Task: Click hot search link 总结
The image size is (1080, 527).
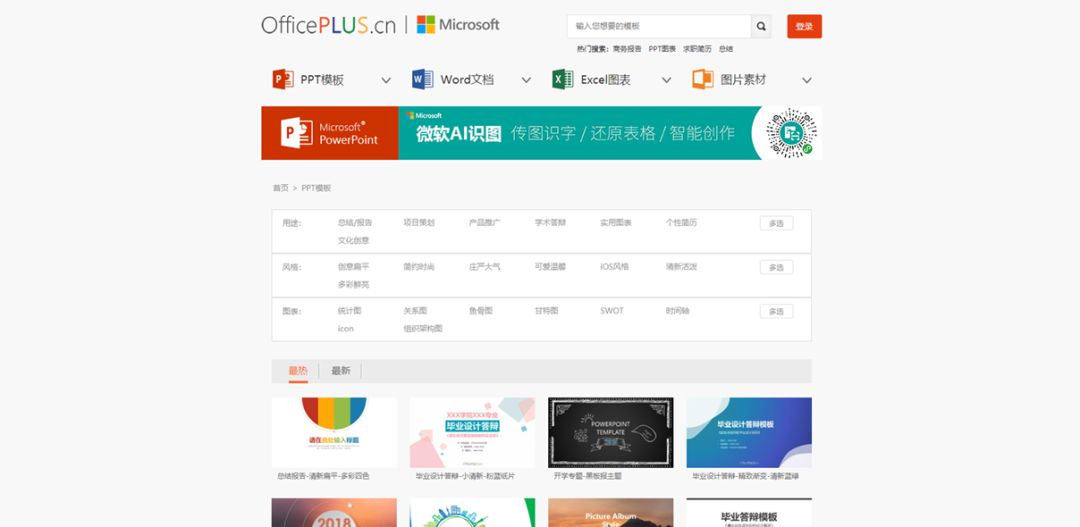Action: pyautogui.click(x=726, y=49)
